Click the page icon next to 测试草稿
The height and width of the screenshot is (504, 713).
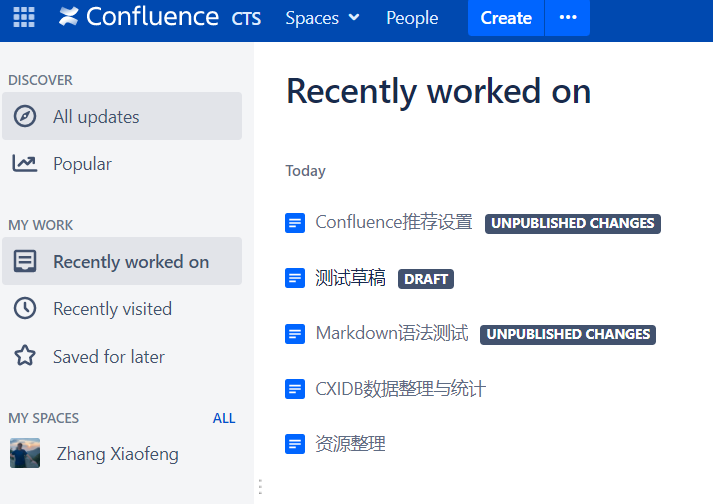coord(295,278)
